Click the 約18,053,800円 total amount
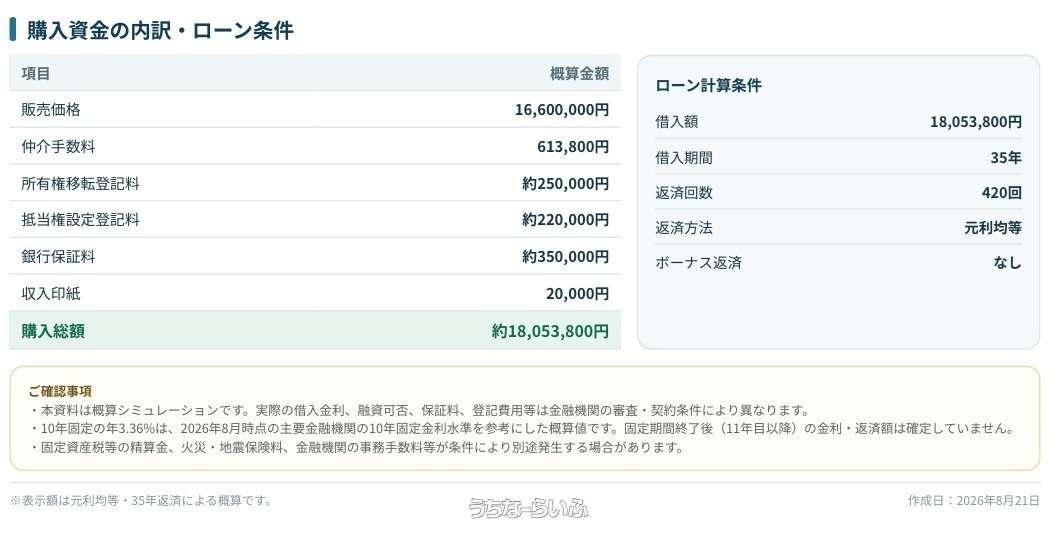This screenshot has width=1057, height=543. click(x=550, y=331)
